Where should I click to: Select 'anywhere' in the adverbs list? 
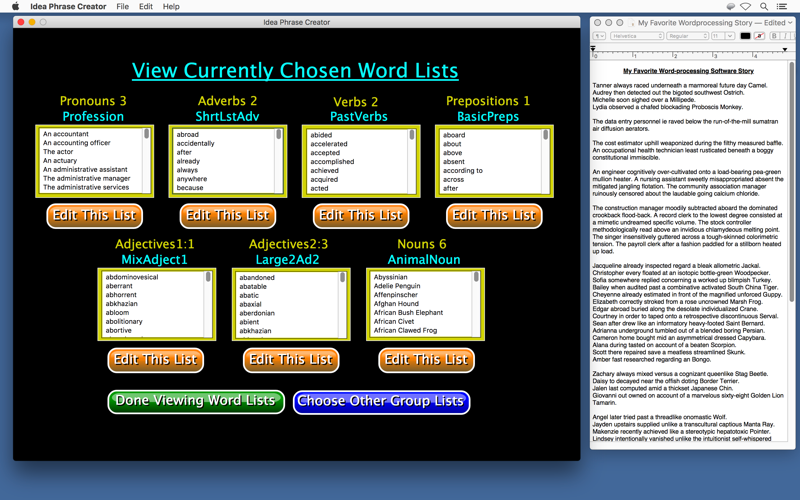(192, 179)
